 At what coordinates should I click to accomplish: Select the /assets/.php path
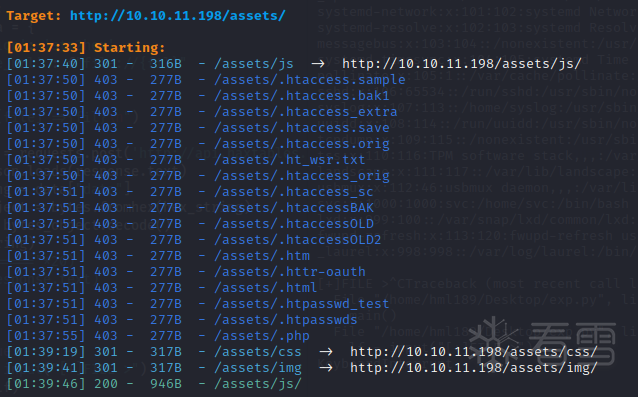(262, 336)
